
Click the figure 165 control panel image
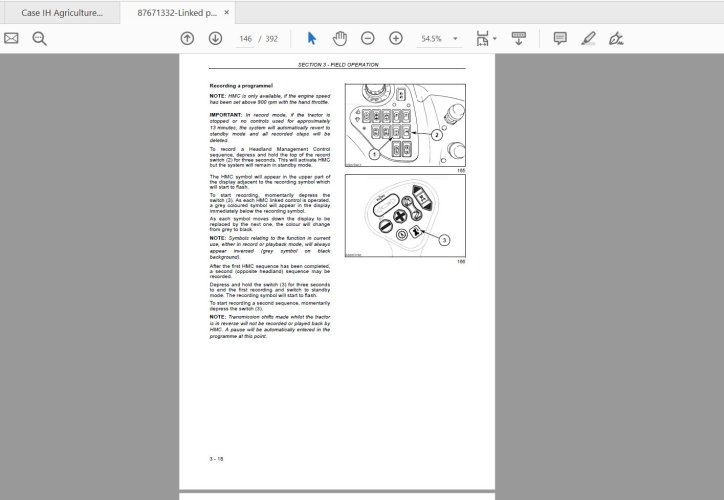click(x=405, y=124)
